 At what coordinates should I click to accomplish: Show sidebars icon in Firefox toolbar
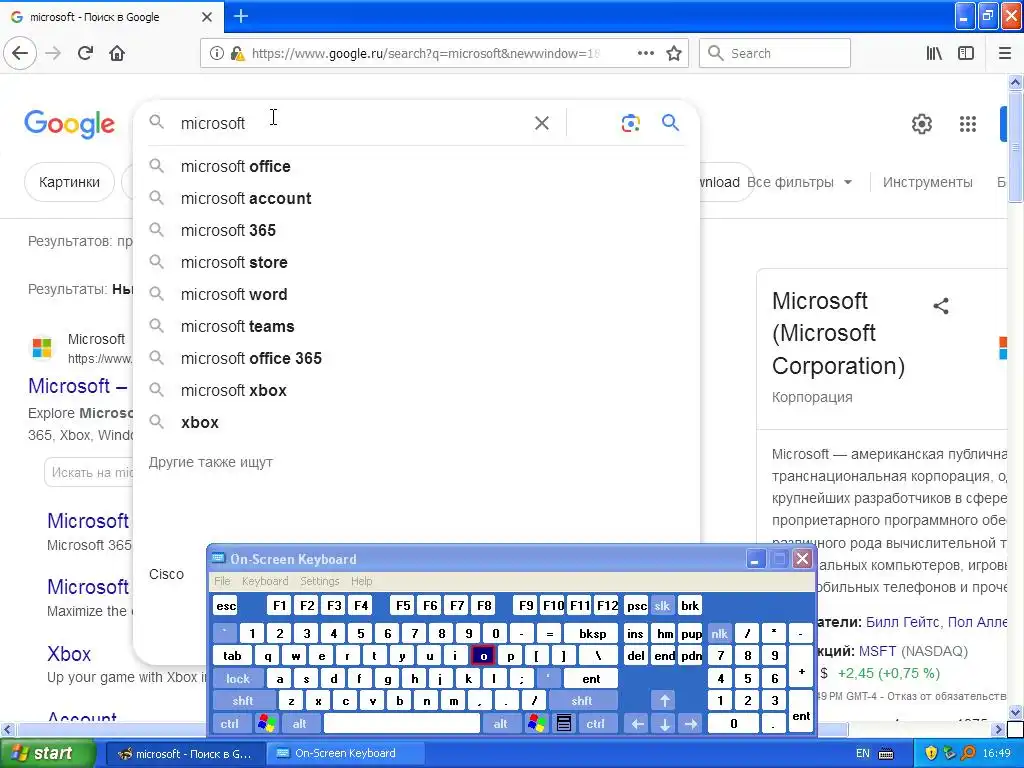click(966, 53)
